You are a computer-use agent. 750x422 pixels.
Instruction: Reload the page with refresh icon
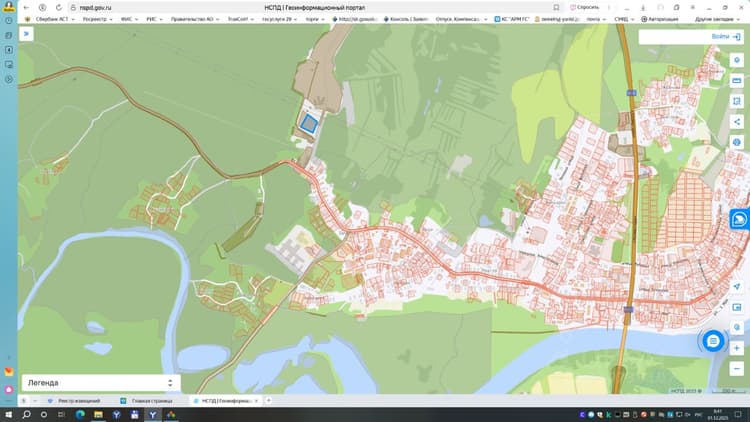coord(58,8)
